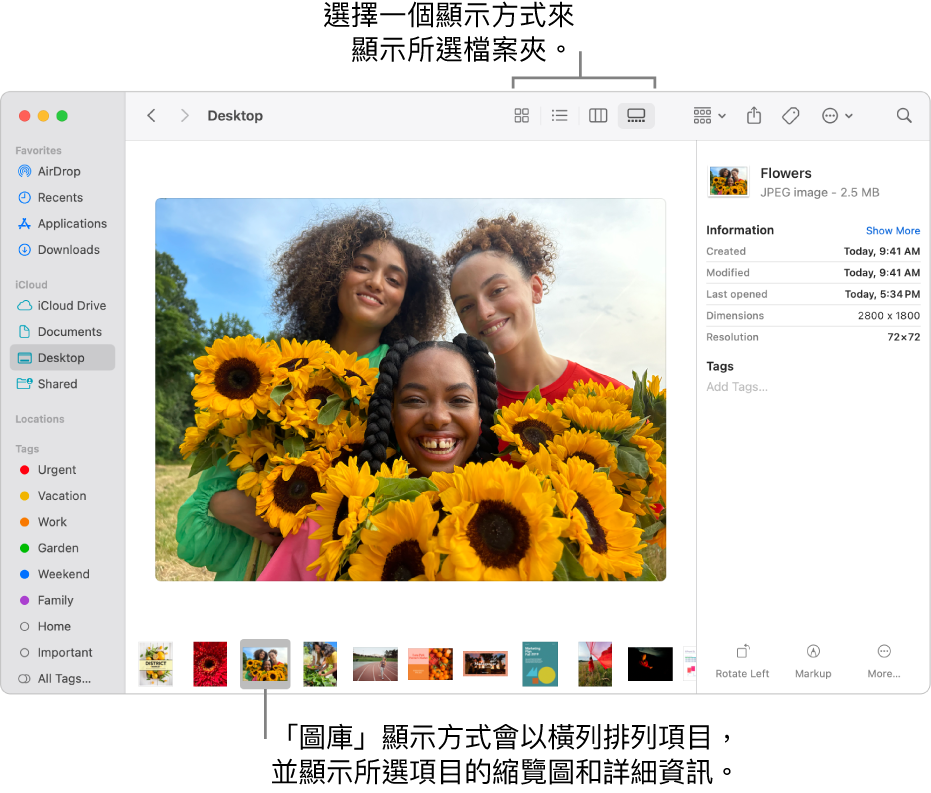Open AirDrop in the sidebar
This screenshot has height=793, width=931.
(x=62, y=172)
